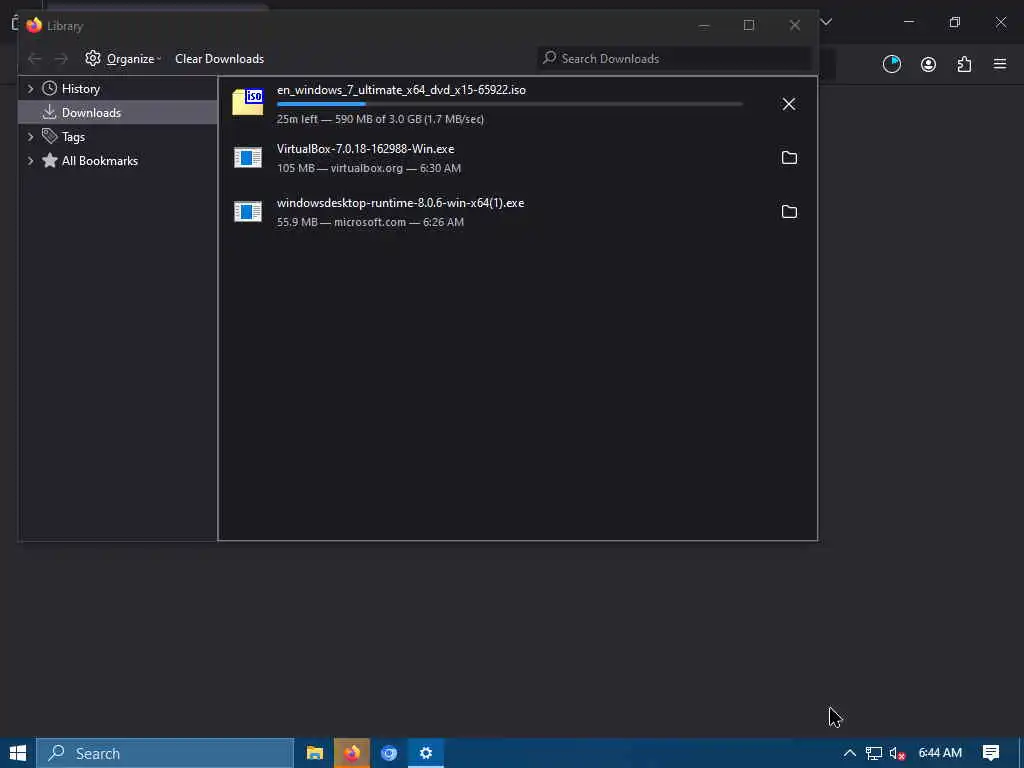This screenshot has width=1024, height=768.
Task: Click the VirtualBox exe file icon
Action: tap(248, 157)
